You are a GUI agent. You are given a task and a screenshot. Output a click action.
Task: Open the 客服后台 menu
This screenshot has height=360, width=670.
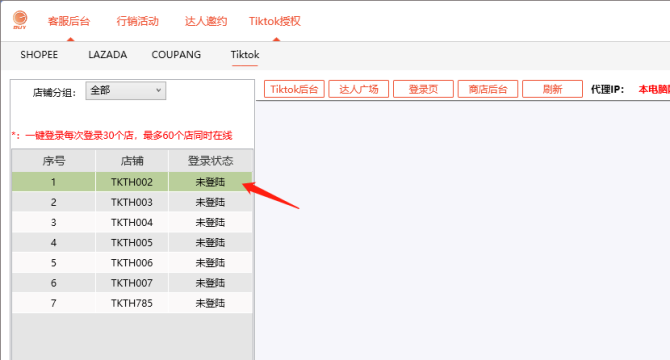pyautogui.click(x=69, y=21)
